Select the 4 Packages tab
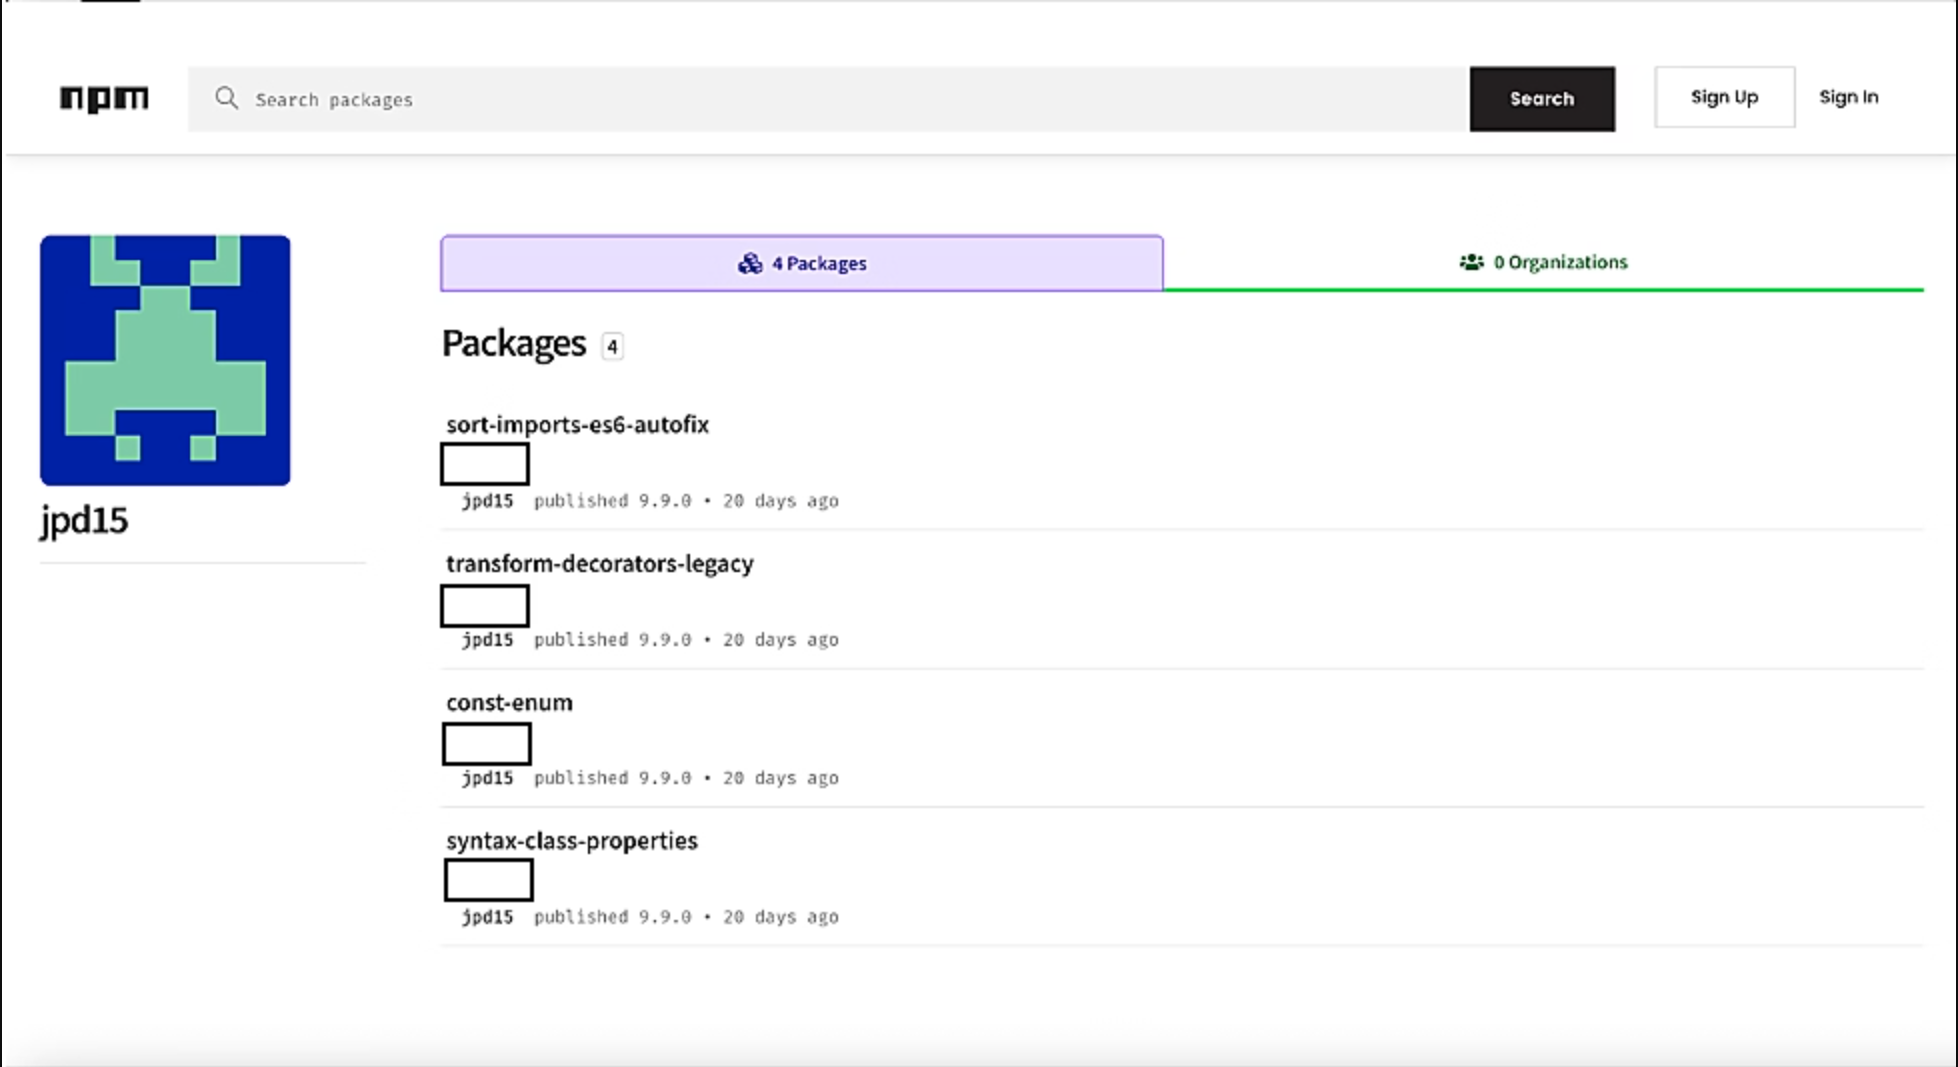The image size is (1958, 1067). [x=802, y=263]
